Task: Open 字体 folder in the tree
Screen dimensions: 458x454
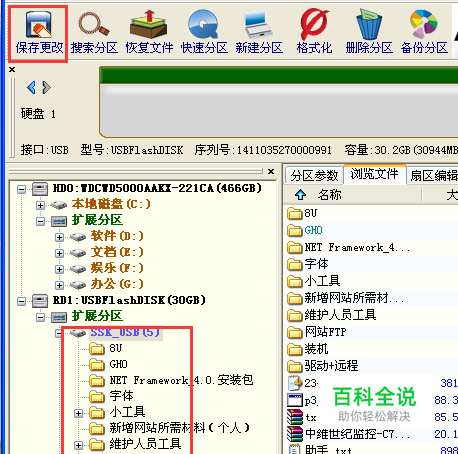Action: click(x=121, y=396)
